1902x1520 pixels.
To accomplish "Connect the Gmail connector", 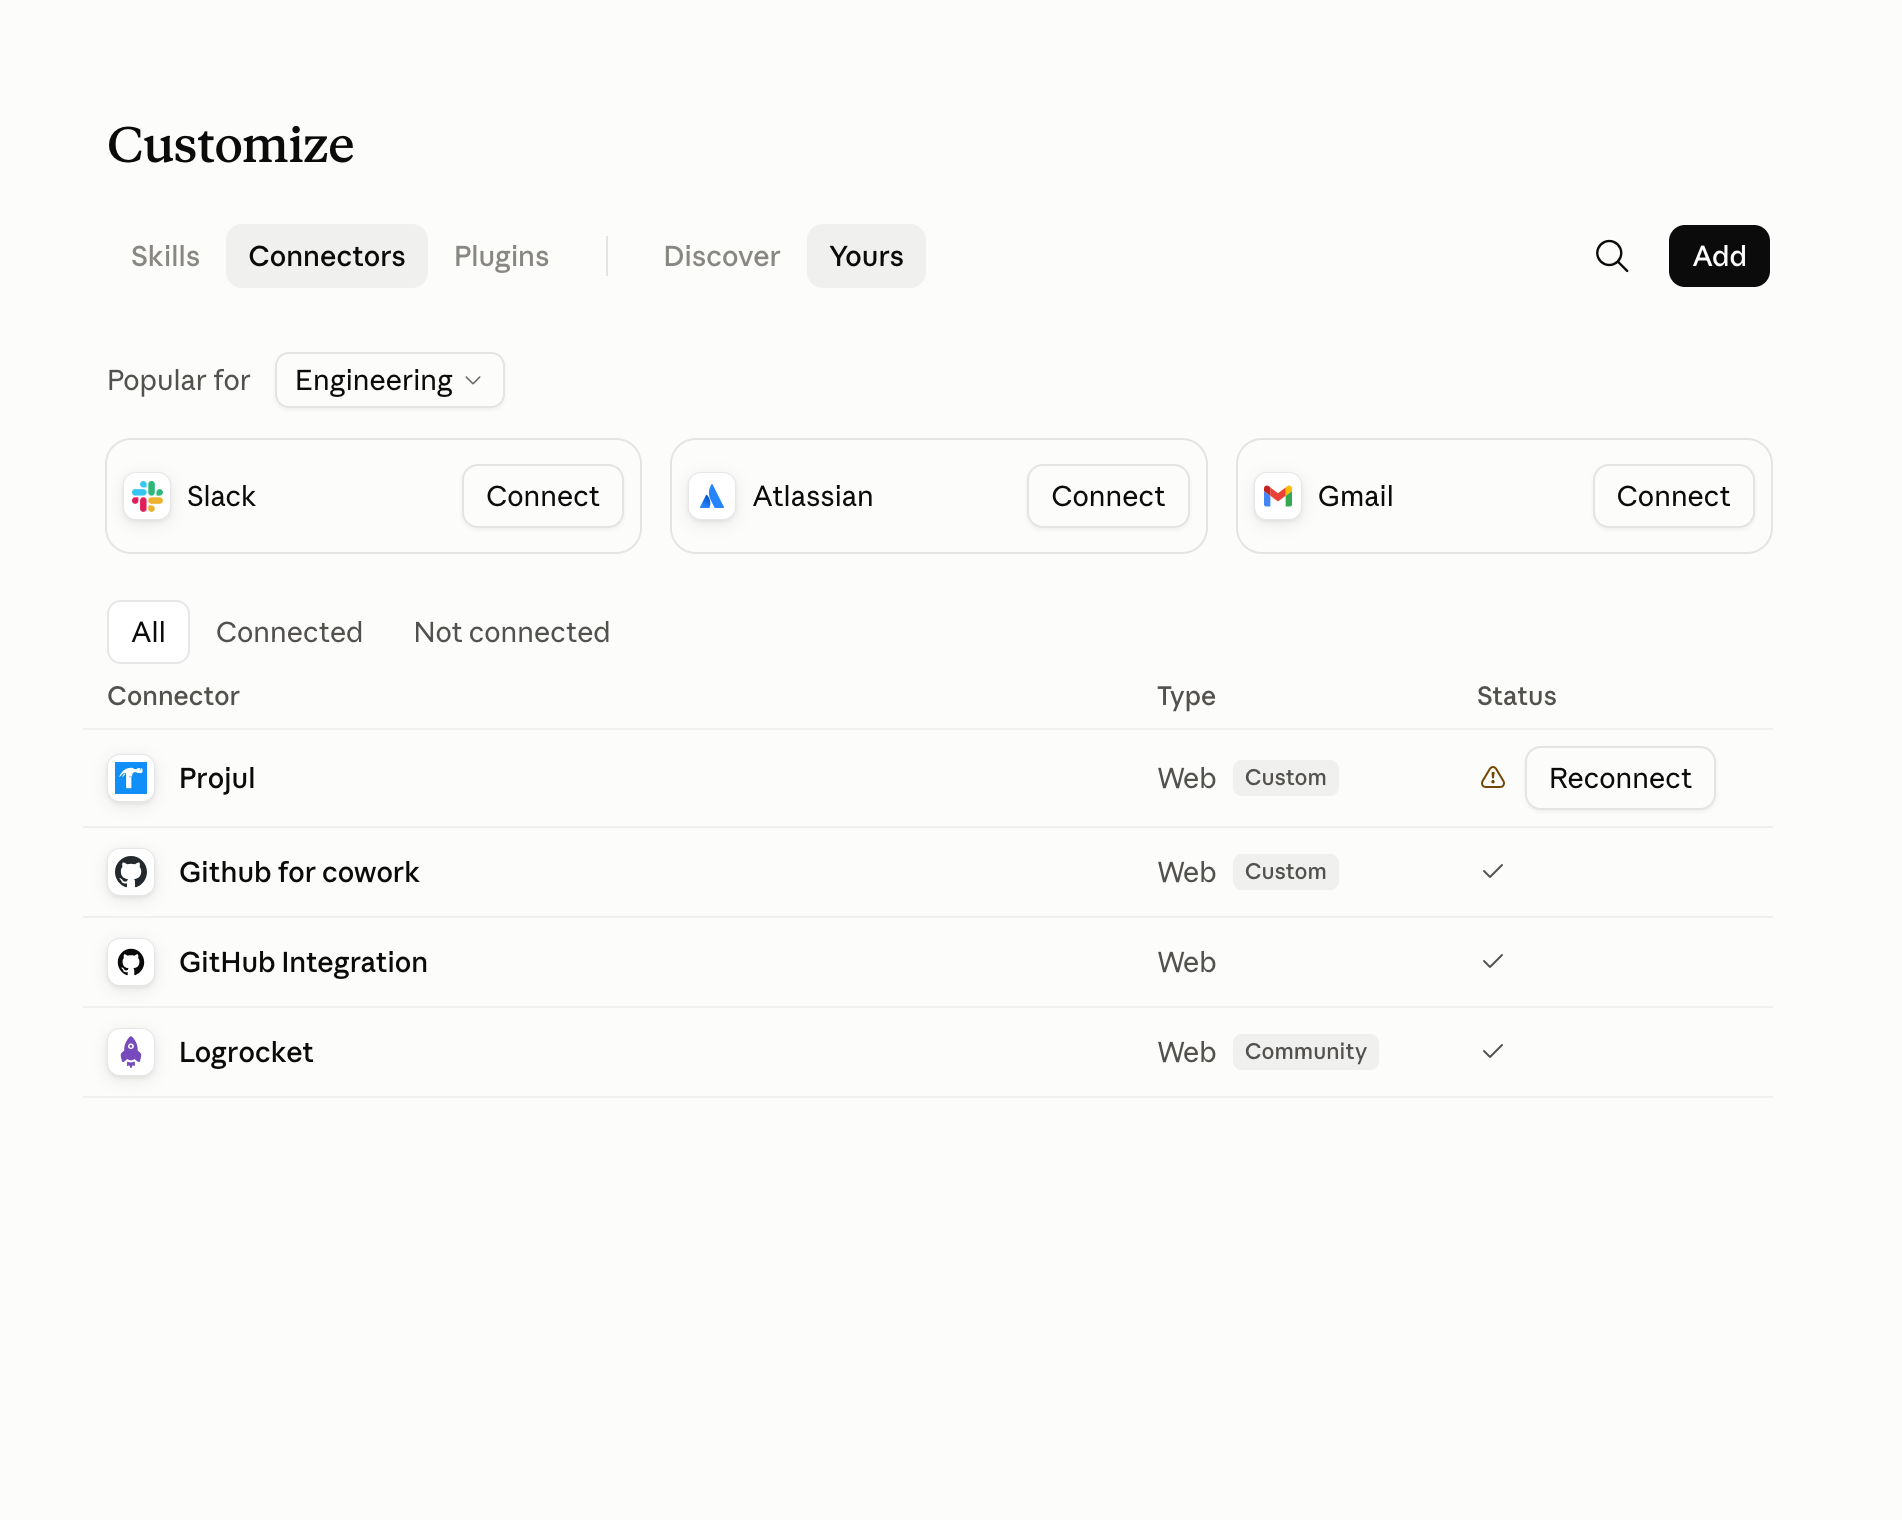I will pos(1673,496).
